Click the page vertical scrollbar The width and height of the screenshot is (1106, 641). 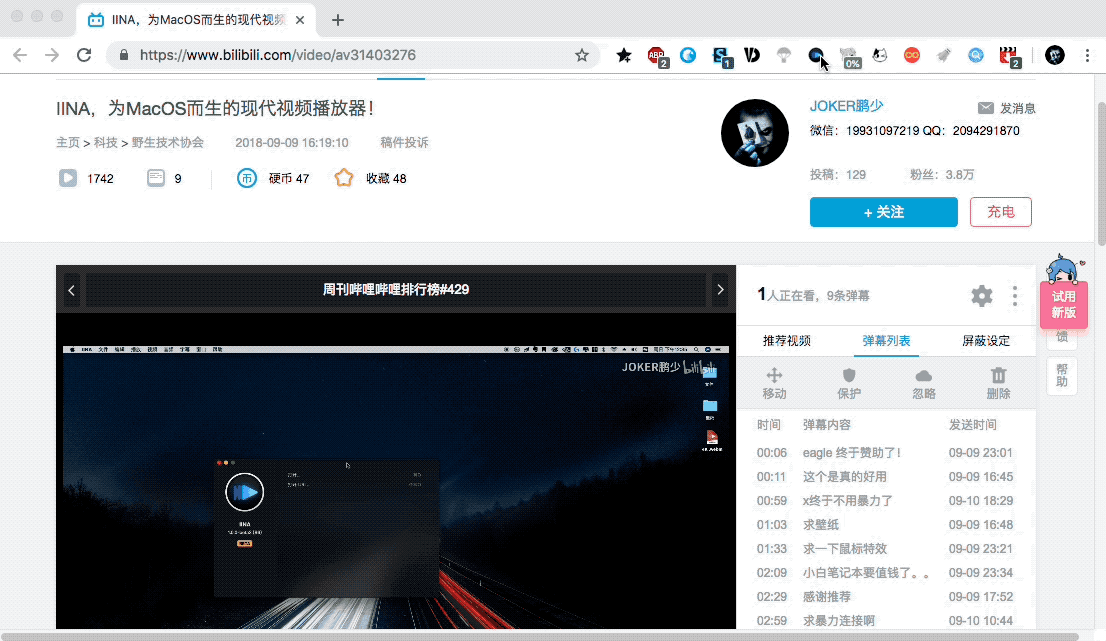[x=1100, y=174]
